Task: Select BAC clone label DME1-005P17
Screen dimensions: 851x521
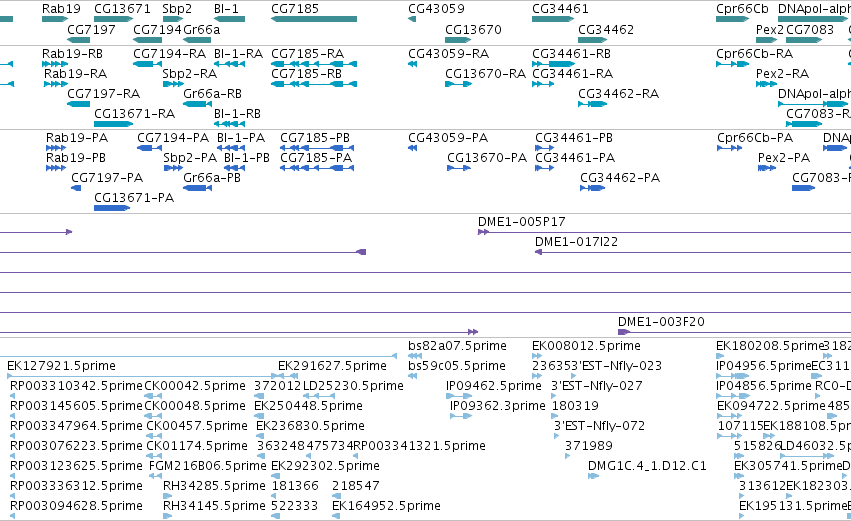Action: tap(522, 222)
